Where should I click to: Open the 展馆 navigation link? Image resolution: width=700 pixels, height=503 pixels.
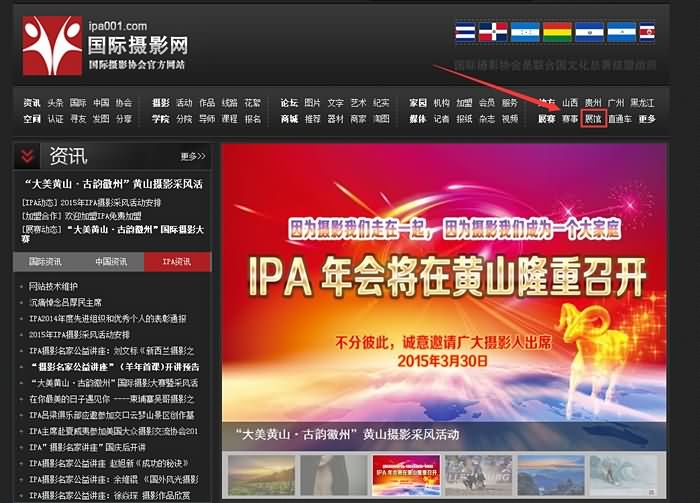(x=593, y=119)
